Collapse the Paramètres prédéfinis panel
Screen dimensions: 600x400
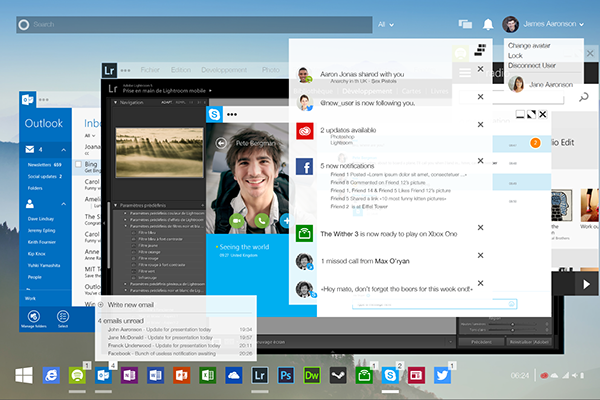[x=116, y=206]
